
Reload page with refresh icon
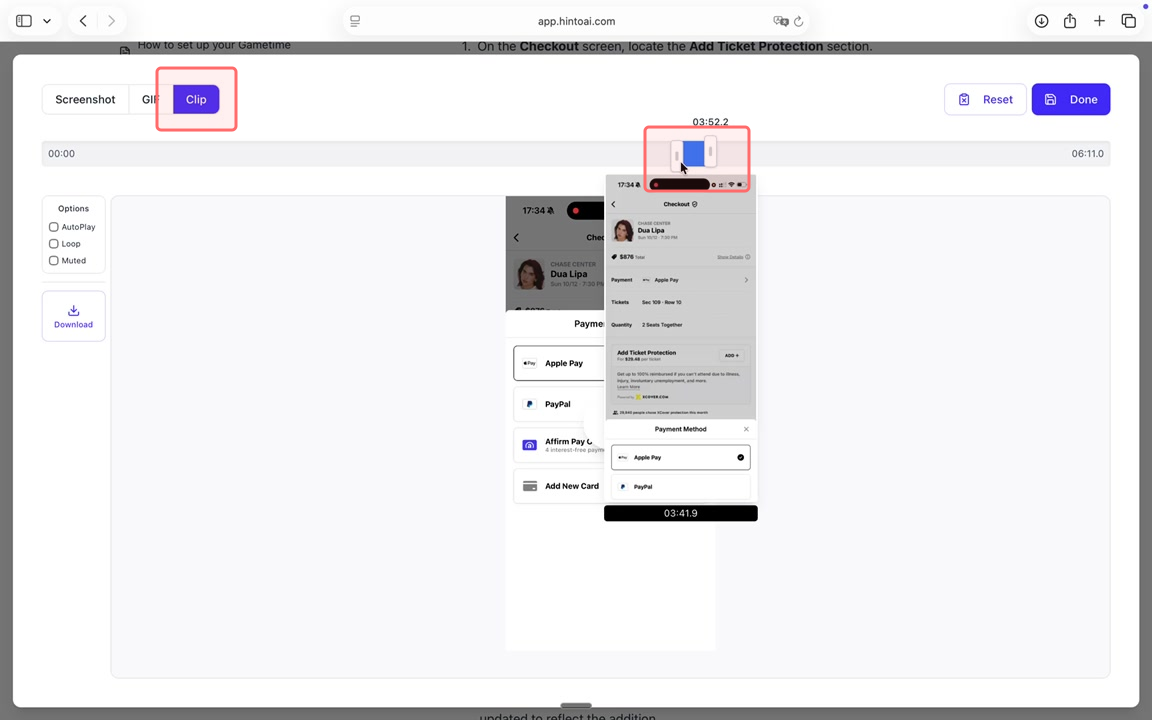coord(799,21)
